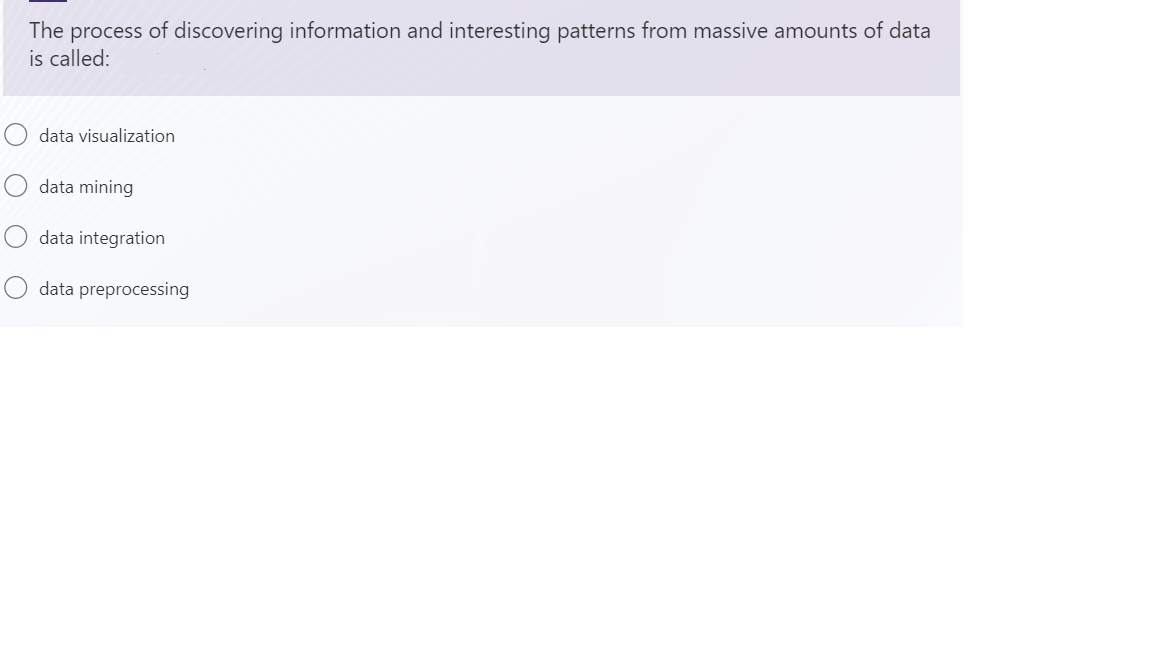Select the data visualization radio button
The width and height of the screenshot is (1152, 648).
[15, 133]
